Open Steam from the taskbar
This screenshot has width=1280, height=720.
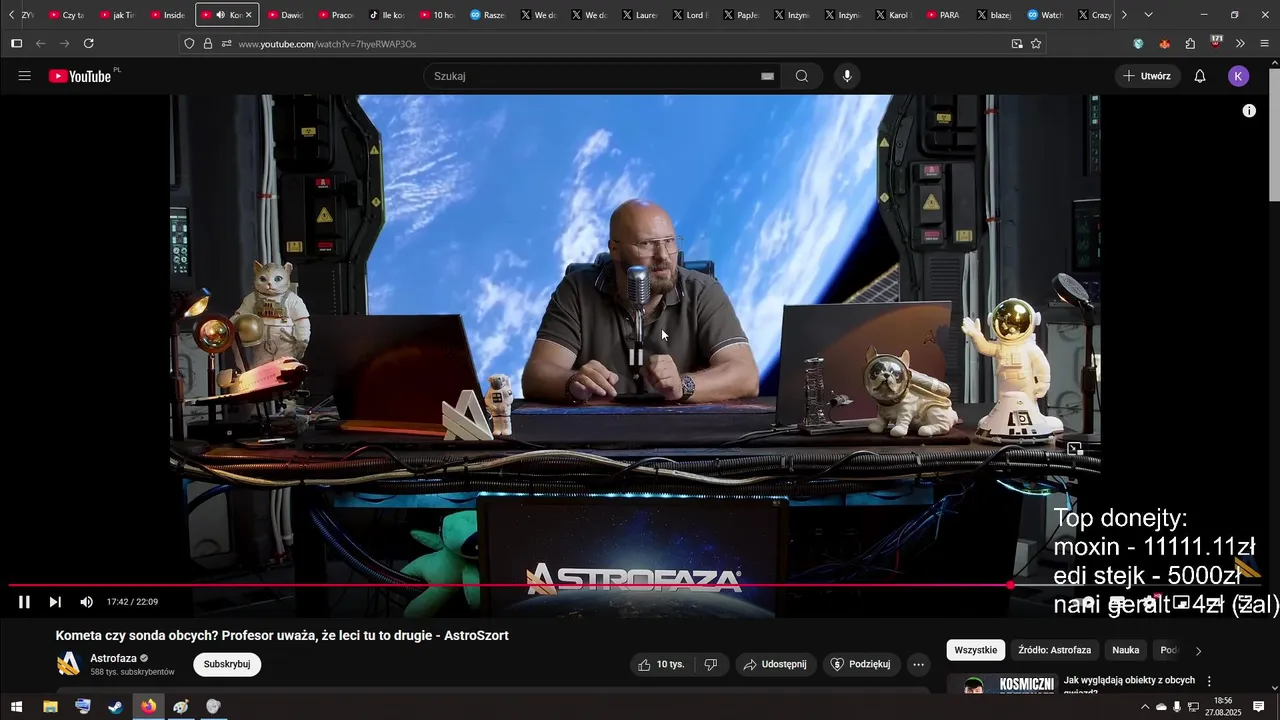click(116, 707)
